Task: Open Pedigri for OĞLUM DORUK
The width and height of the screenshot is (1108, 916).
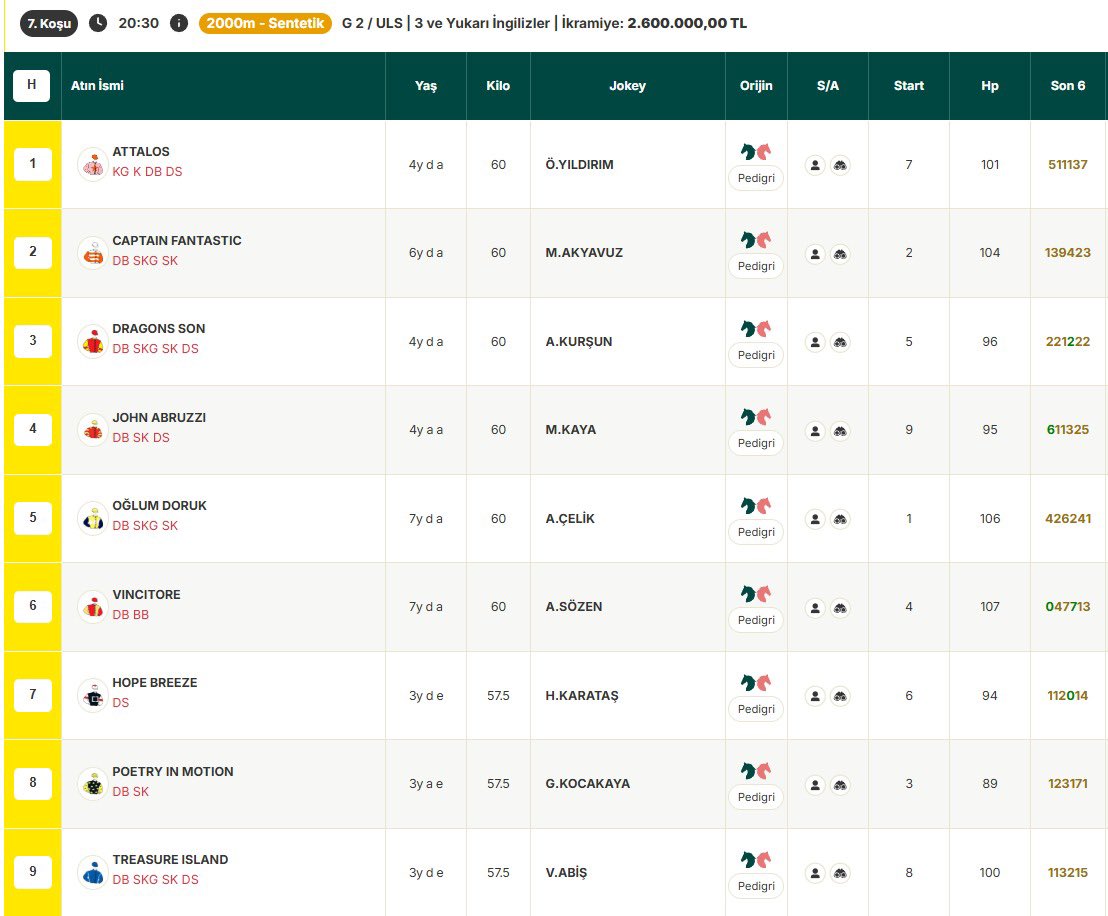Action: tap(756, 532)
